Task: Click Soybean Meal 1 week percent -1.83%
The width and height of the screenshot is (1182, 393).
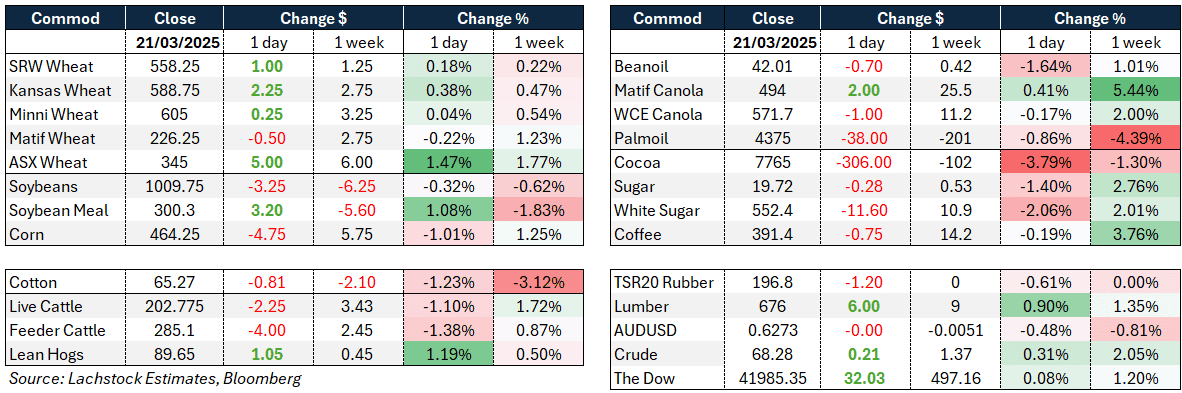Action: coord(537,210)
